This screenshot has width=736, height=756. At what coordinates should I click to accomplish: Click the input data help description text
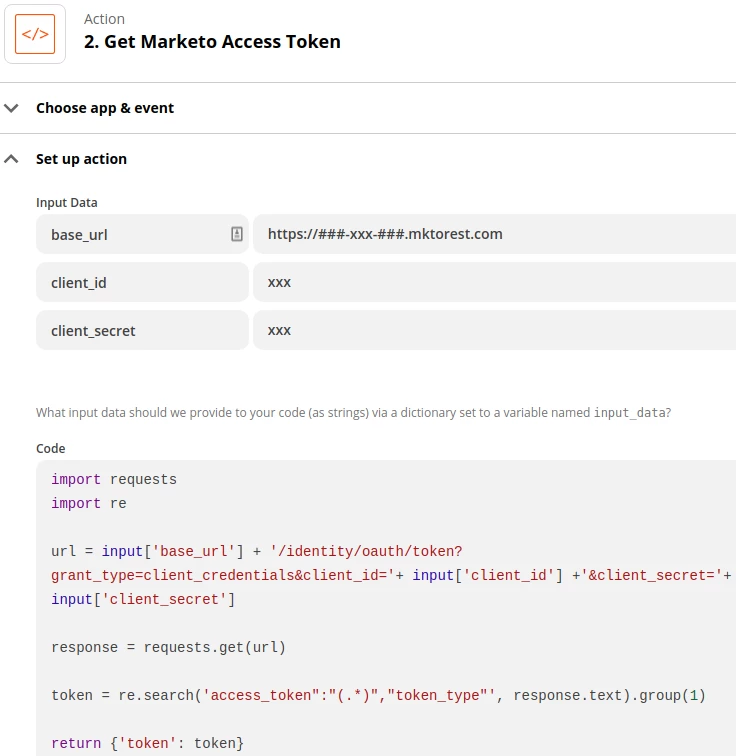[x=353, y=413]
